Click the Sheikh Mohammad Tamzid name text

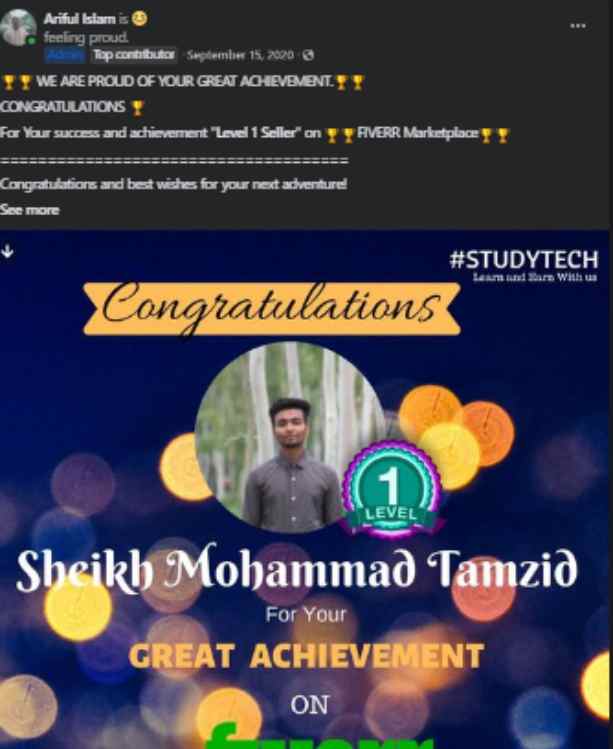pyautogui.click(x=297, y=569)
